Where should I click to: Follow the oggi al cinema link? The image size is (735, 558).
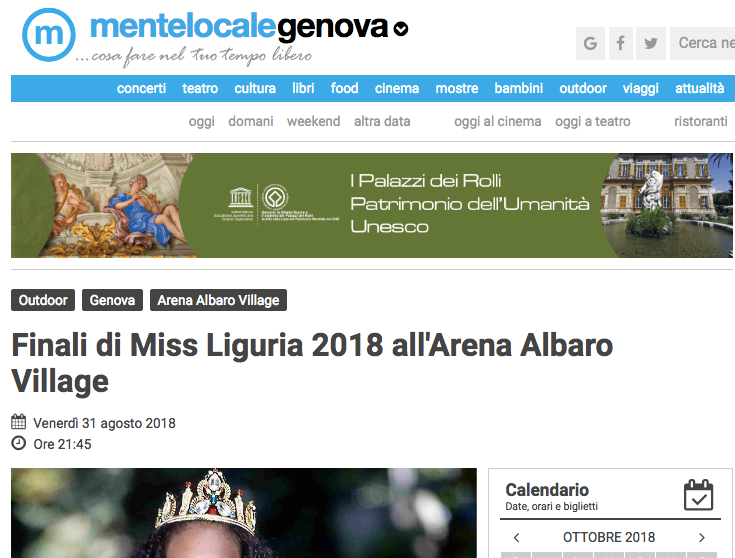[x=498, y=121]
